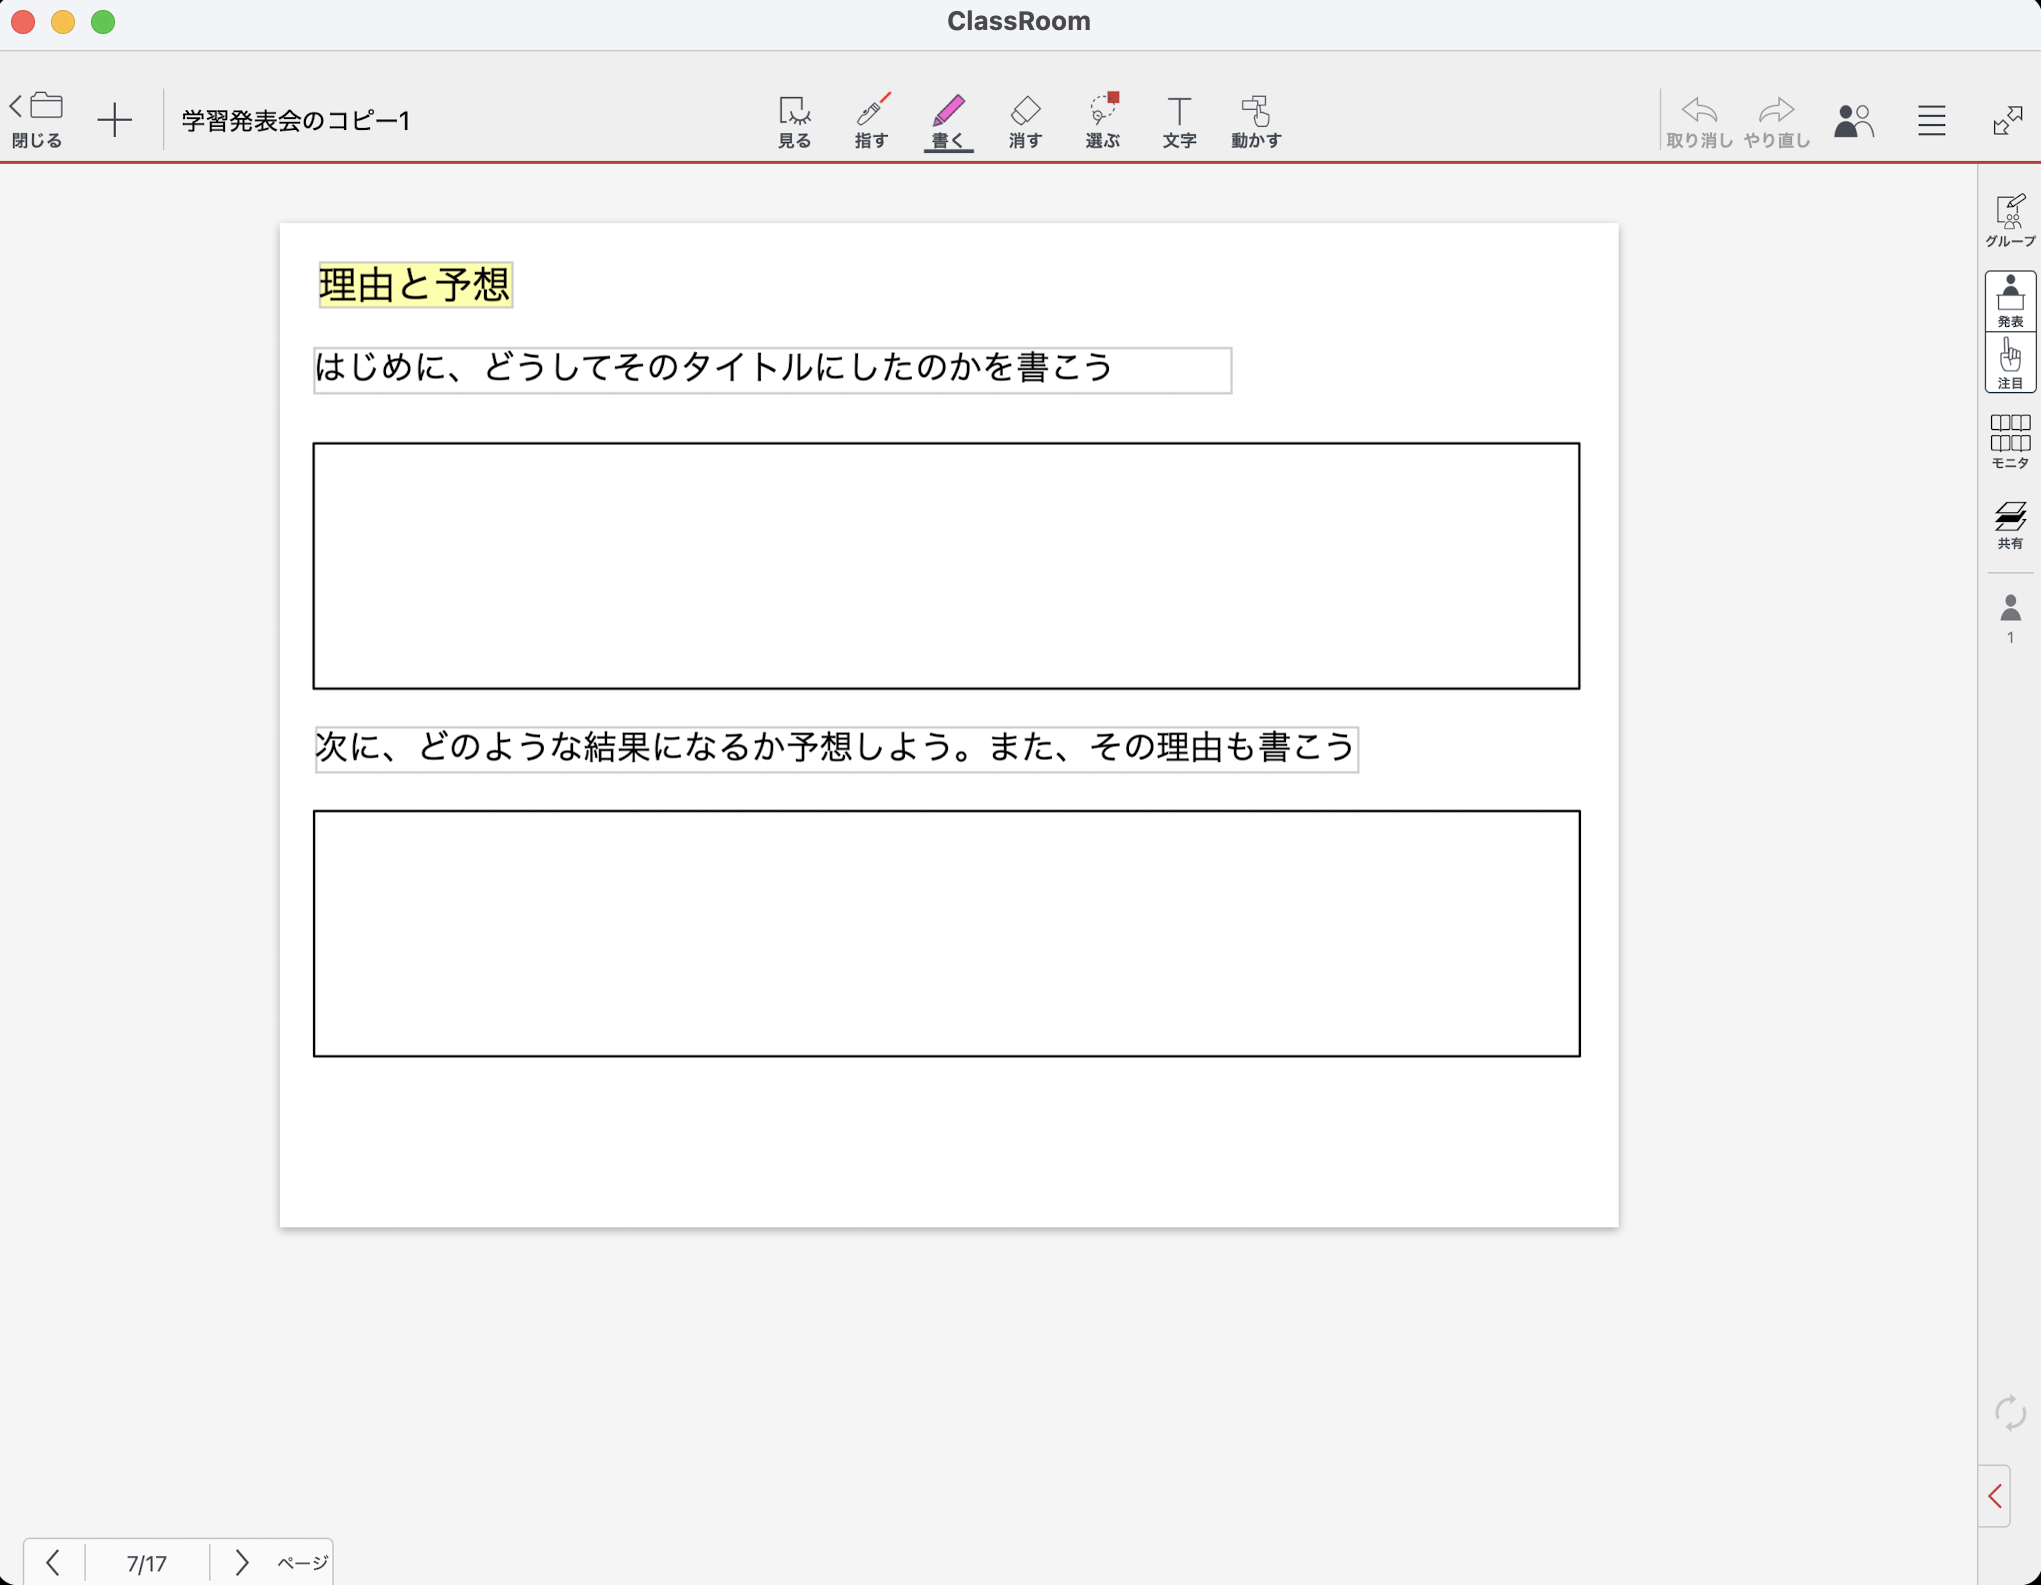Image resolution: width=2041 pixels, height=1585 pixels.
Task: Select the 見る (view) tool
Action: (794, 121)
